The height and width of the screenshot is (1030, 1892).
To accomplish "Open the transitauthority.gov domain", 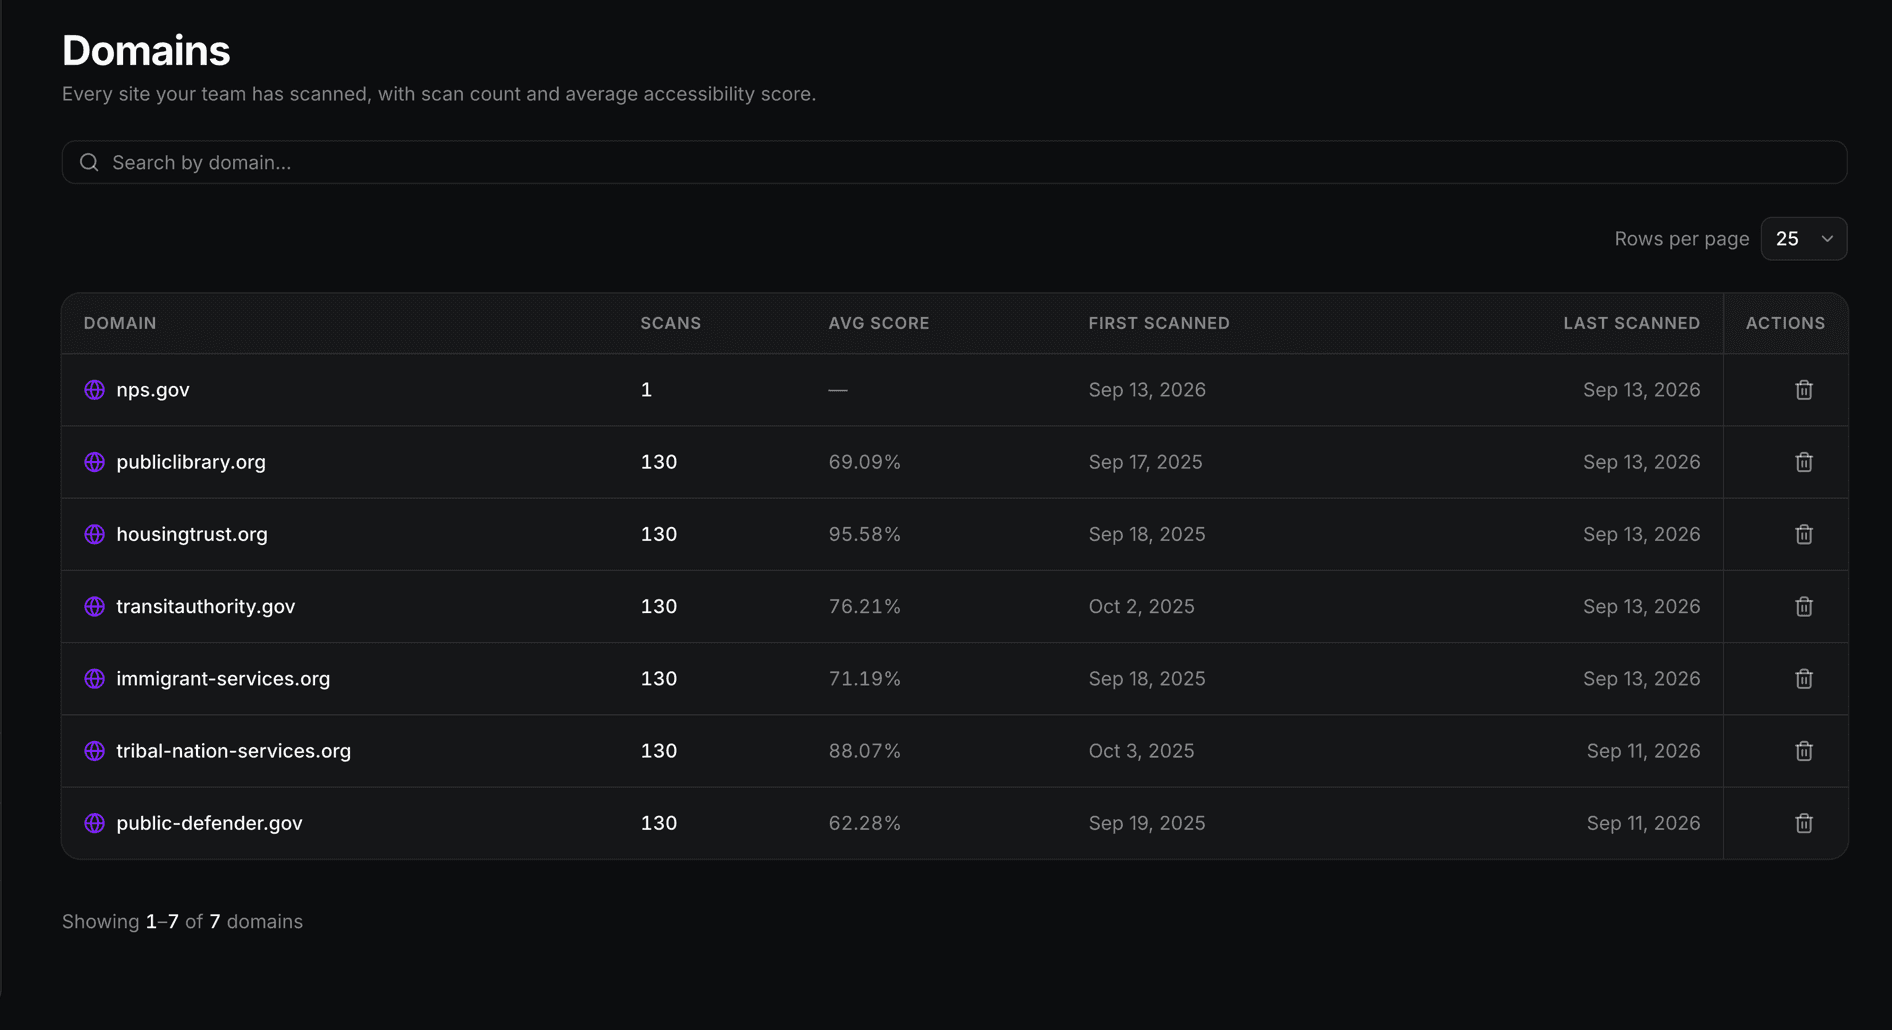I will pyautogui.click(x=206, y=606).
